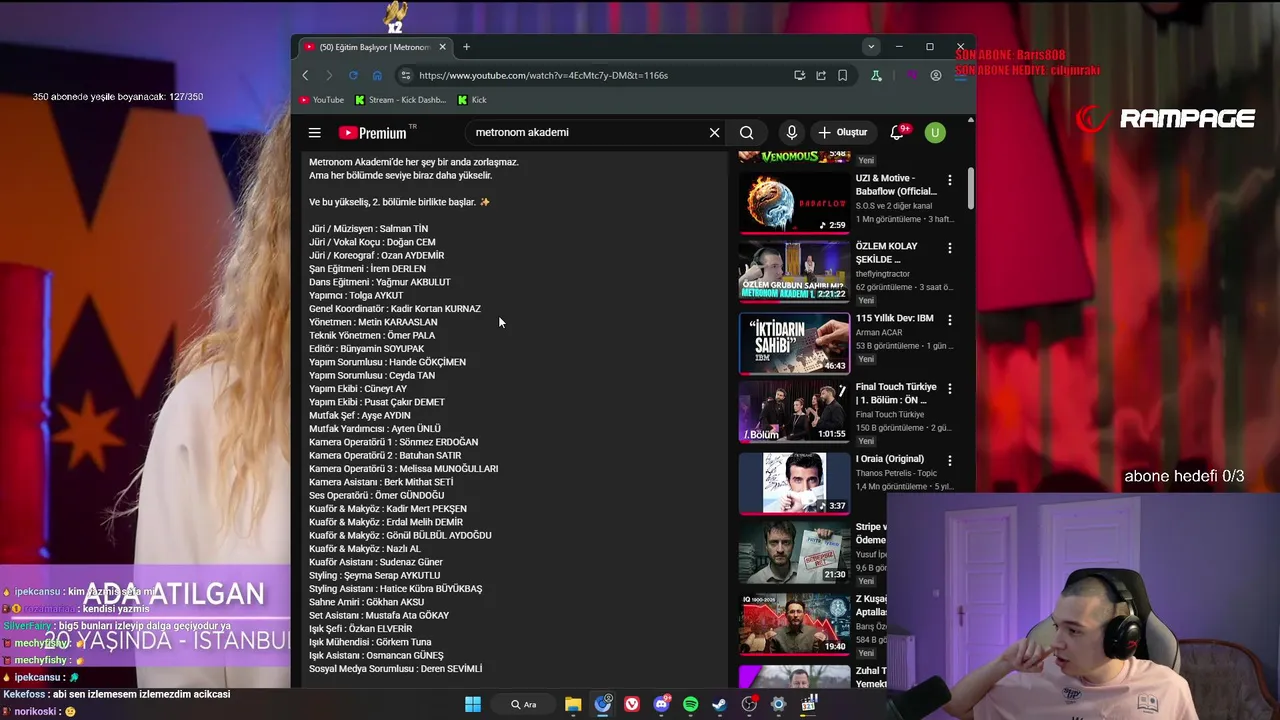Image resolution: width=1280 pixels, height=720 pixels.
Task: Run search with the magnifier button
Action: pyautogui.click(x=747, y=132)
